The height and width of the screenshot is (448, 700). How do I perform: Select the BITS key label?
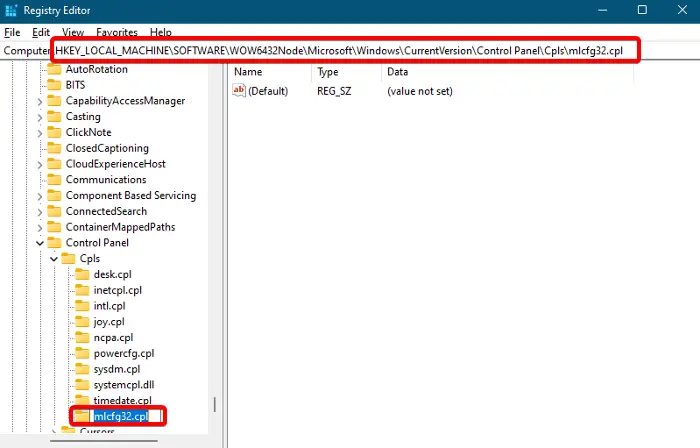(x=75, y=85)
